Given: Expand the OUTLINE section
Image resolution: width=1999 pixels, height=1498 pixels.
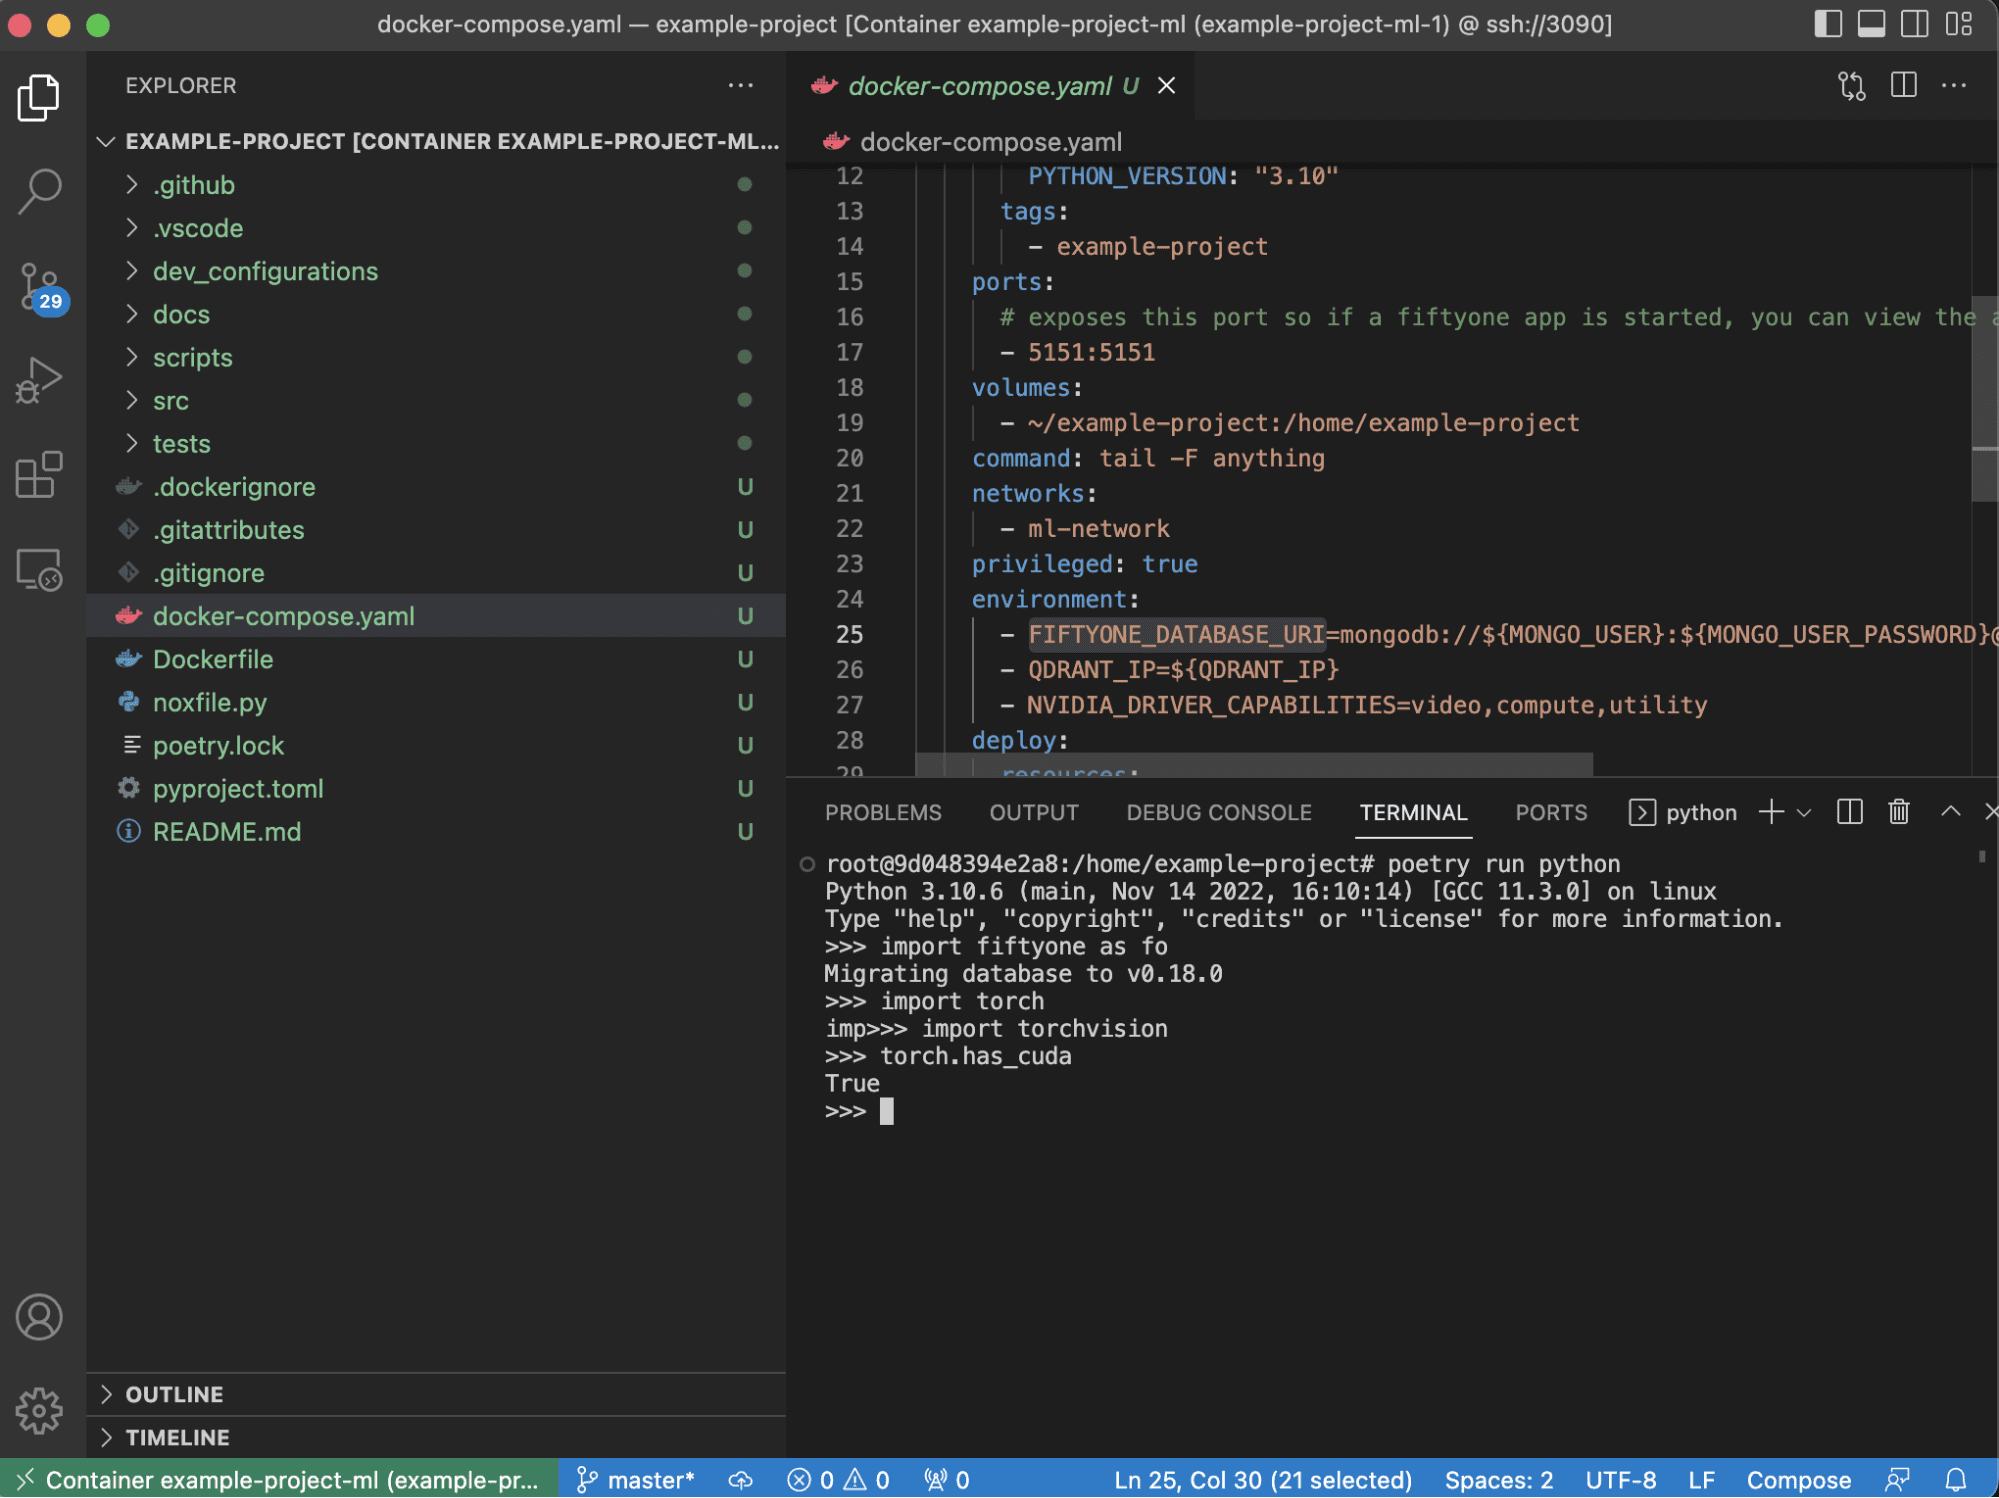Looking at the screenshot, I should 174,1394.
